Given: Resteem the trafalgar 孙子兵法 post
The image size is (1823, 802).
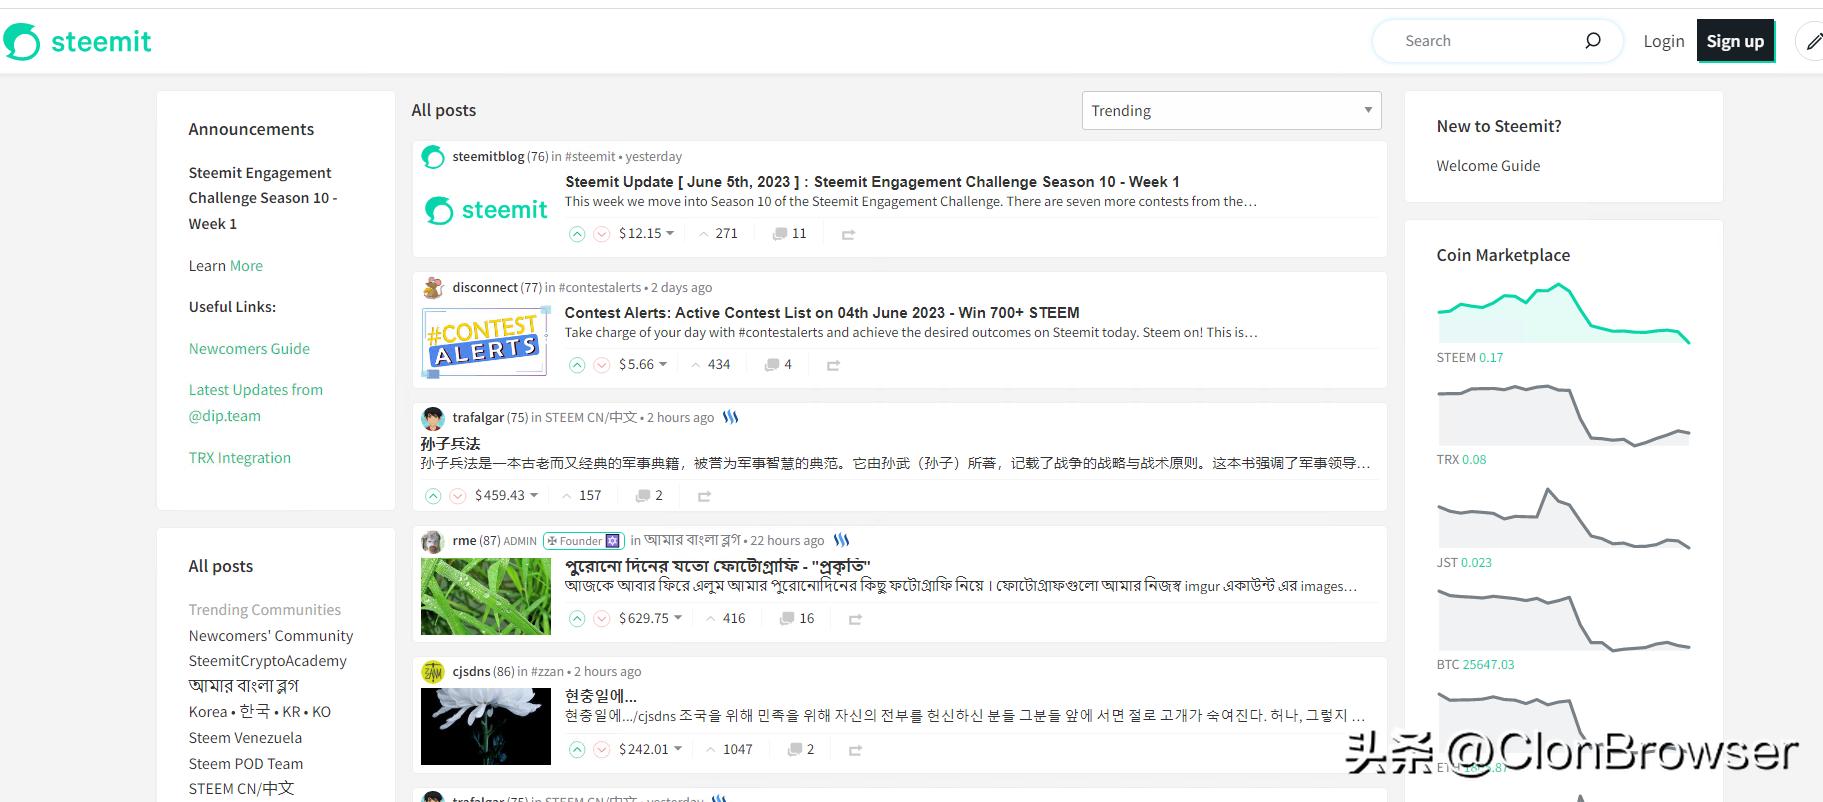Looking at the screenshot, I should coord(704,496).
